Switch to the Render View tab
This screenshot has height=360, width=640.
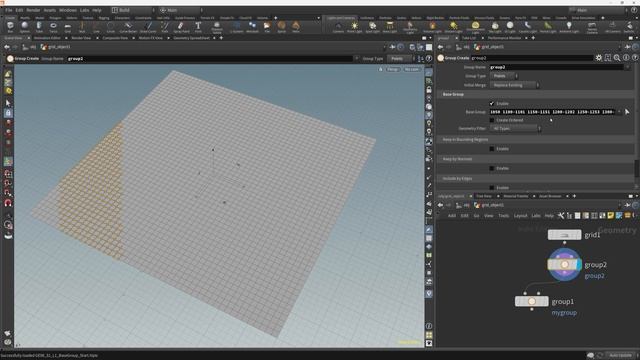tap(81, 38)
